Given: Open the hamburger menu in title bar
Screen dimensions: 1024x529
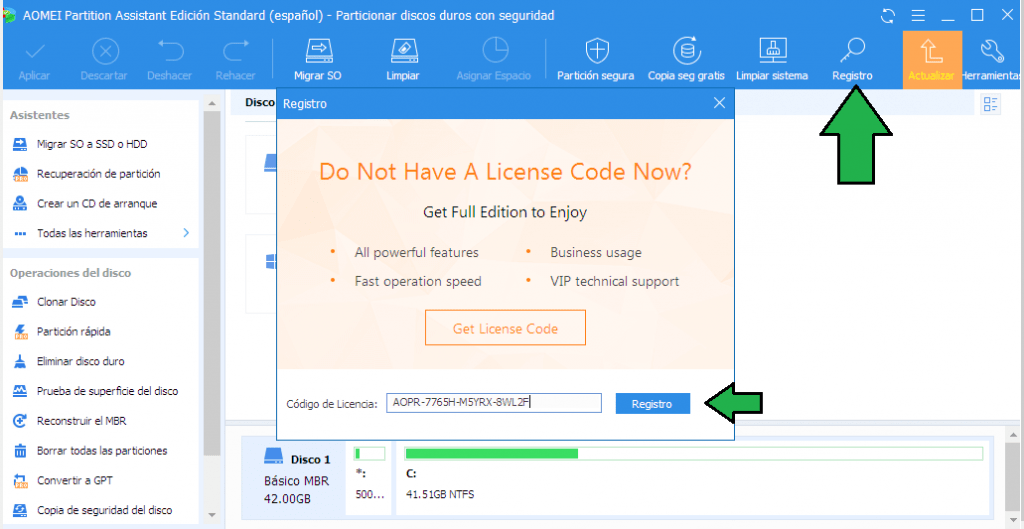Looking at the screenshot, I should point(918,16).
